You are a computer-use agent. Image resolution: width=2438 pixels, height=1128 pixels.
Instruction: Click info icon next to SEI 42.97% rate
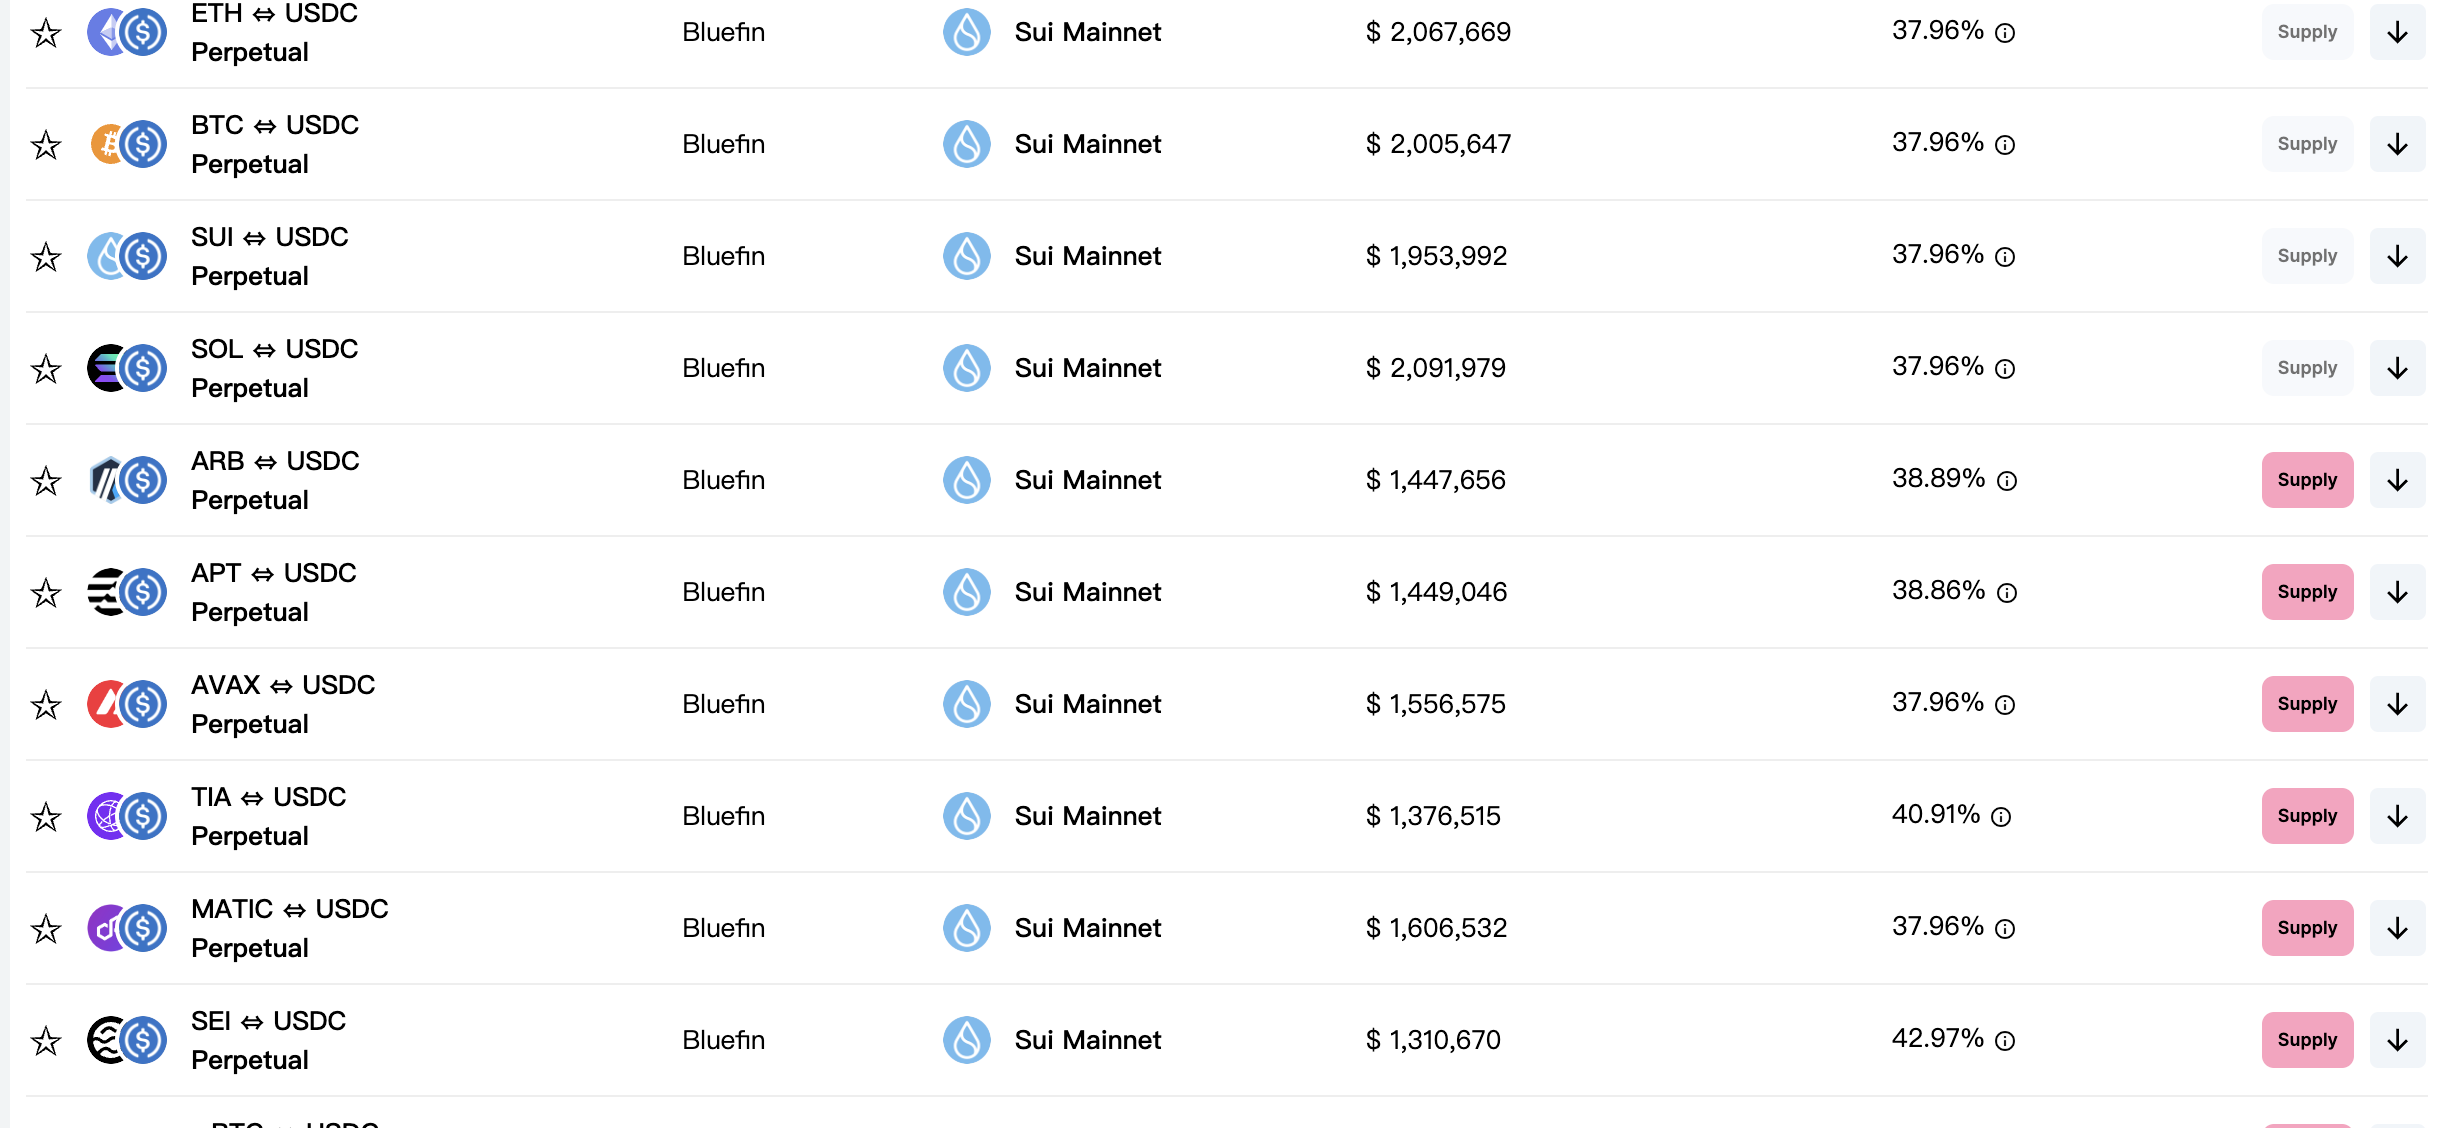[2005, 1041]
